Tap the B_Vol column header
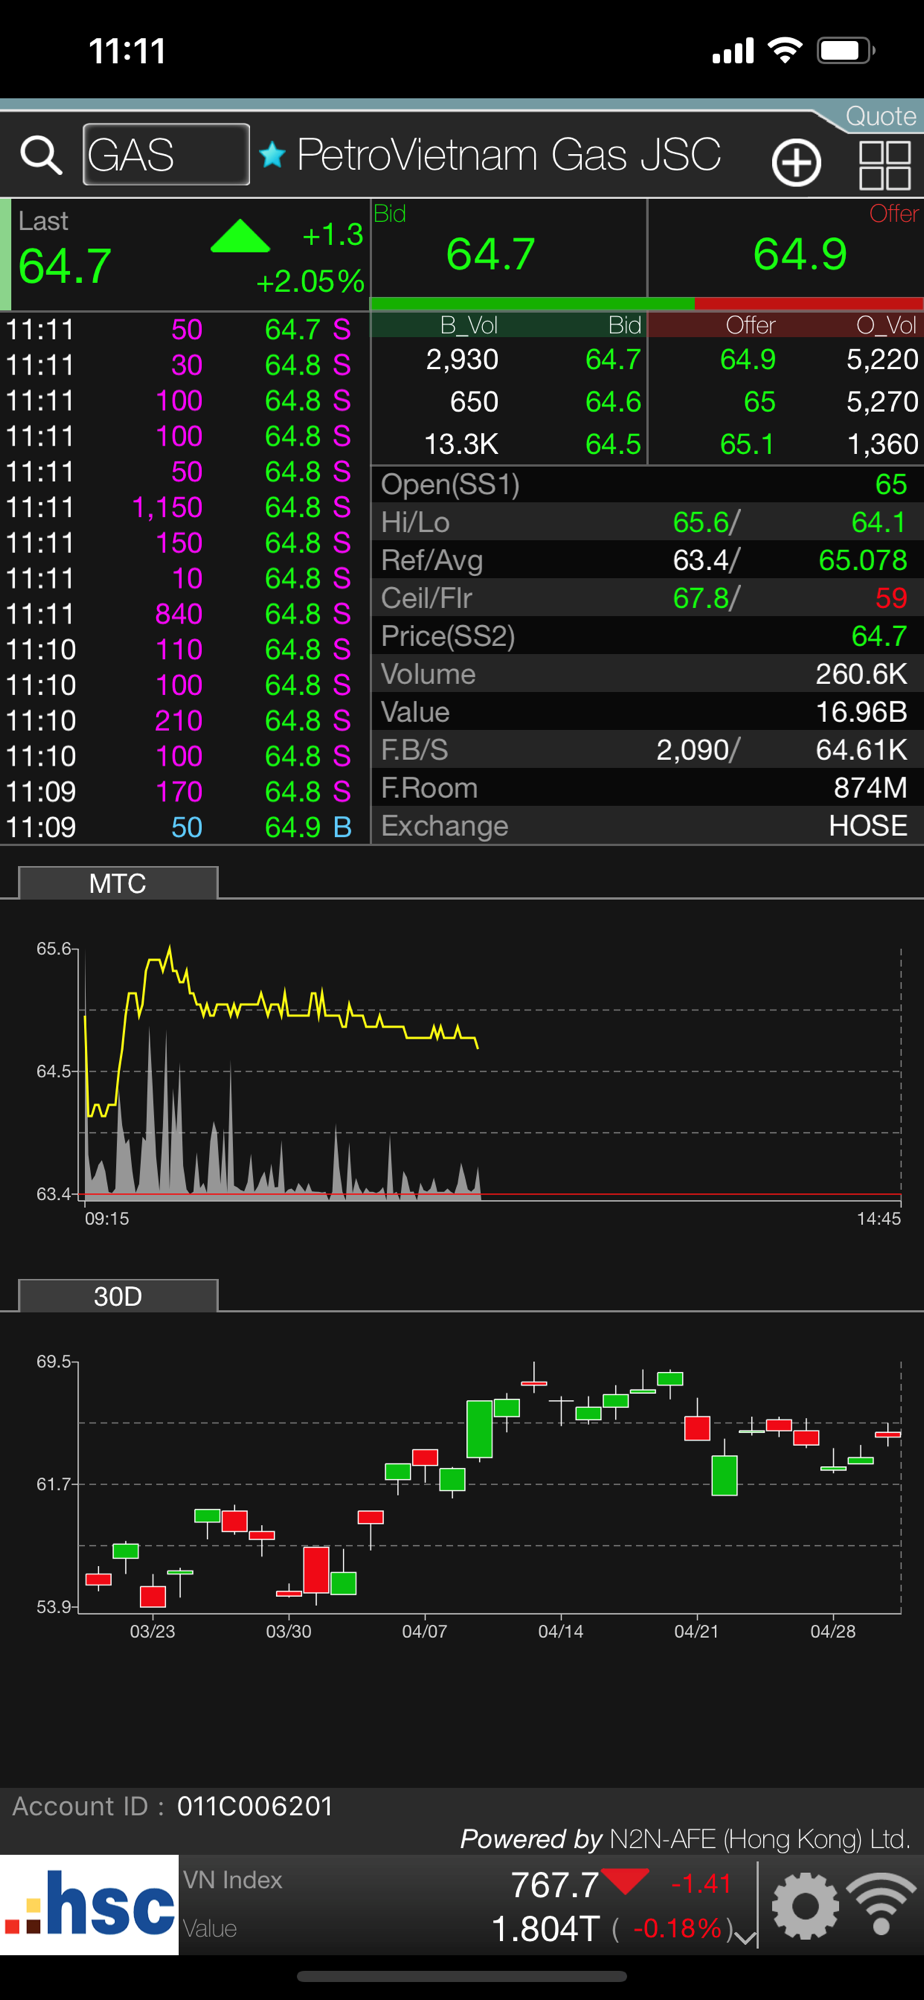Viewport: 924px width, 2000px height. point(469,325)
